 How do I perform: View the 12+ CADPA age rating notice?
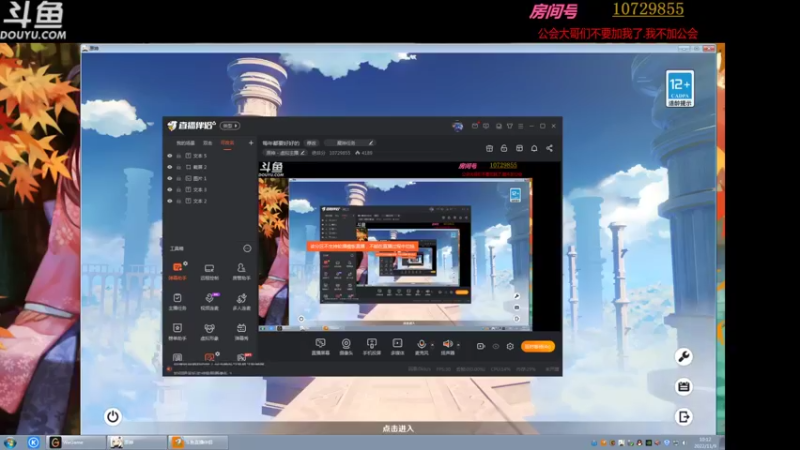point(680,88)
